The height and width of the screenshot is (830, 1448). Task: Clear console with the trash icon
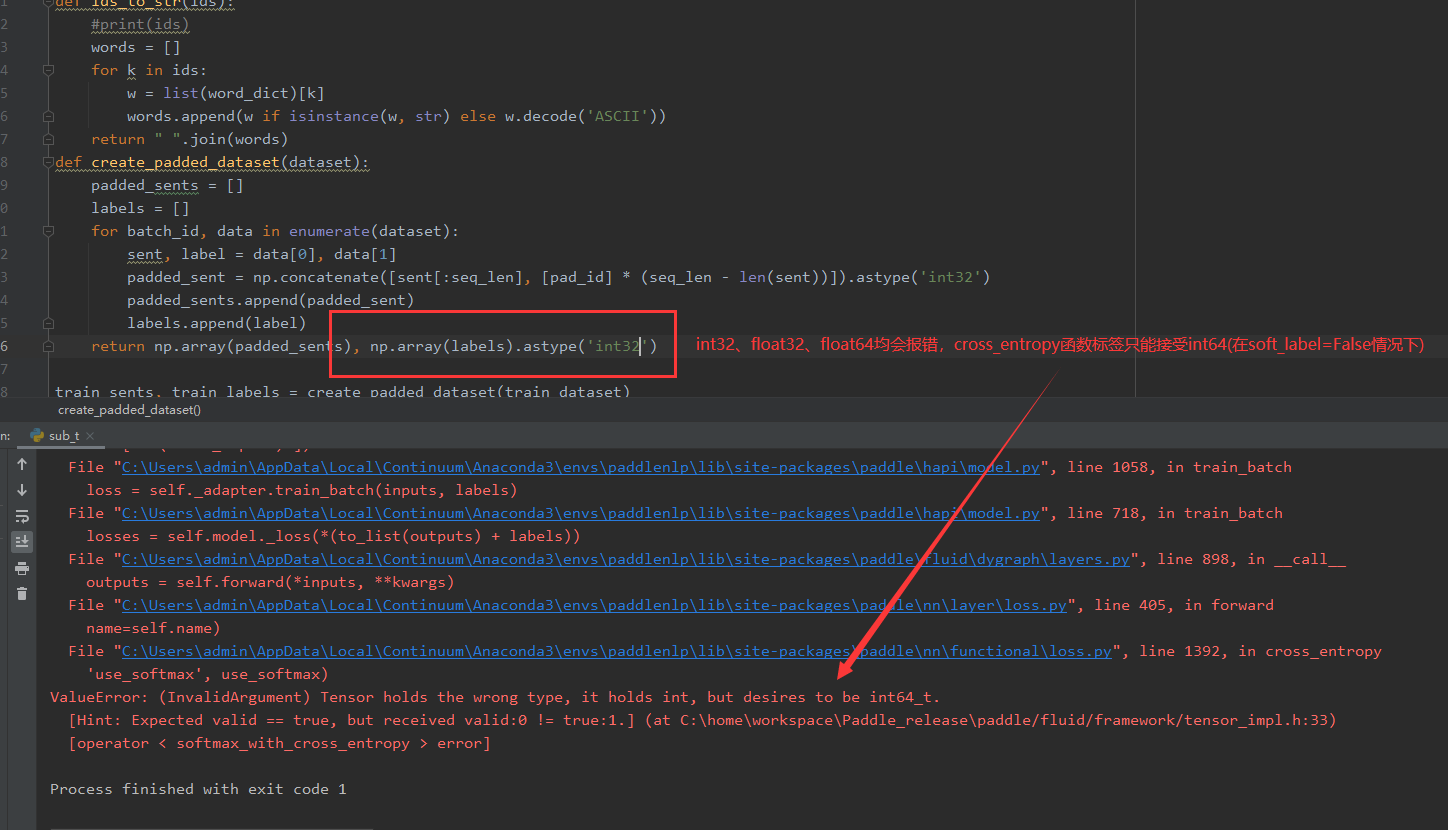coord(22,594)
